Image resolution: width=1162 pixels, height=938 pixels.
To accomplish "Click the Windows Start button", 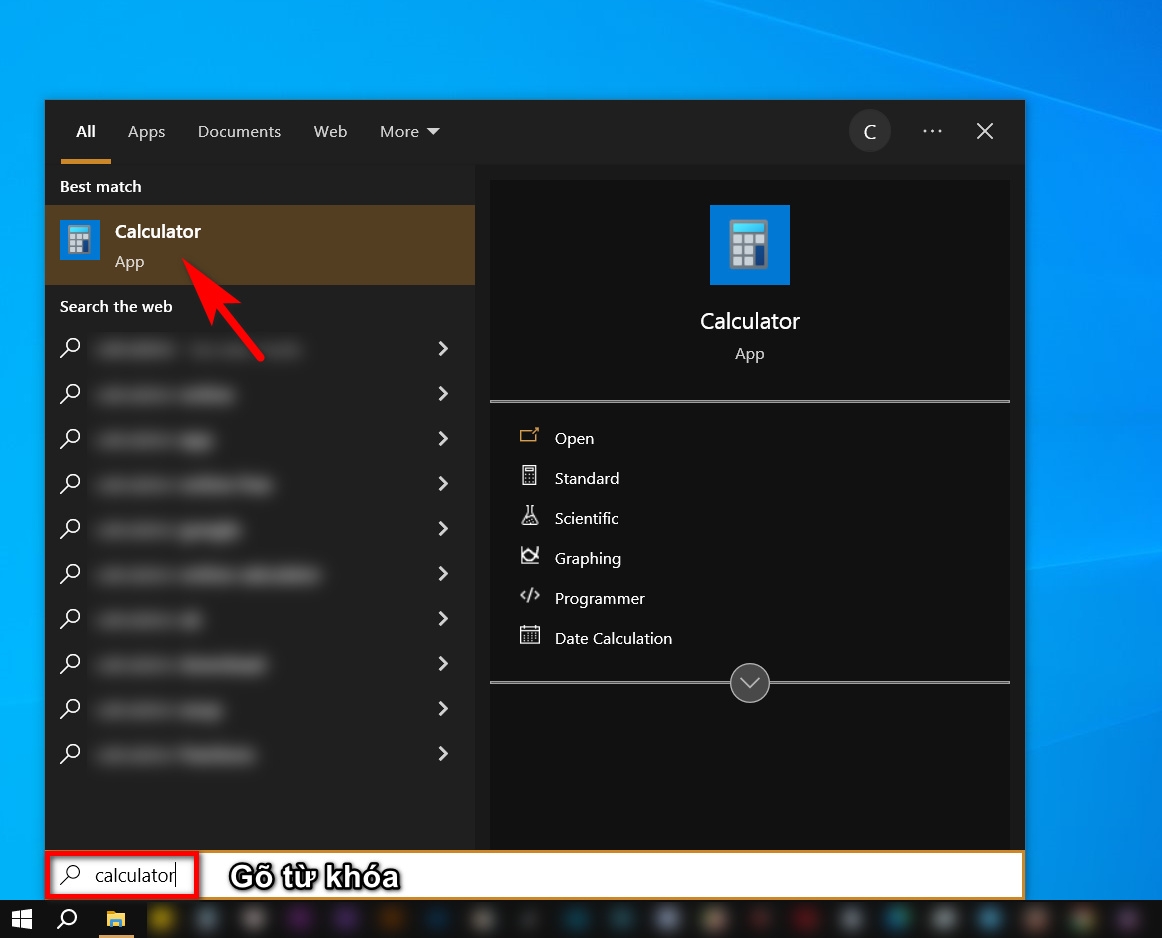I will click(21, 919).
